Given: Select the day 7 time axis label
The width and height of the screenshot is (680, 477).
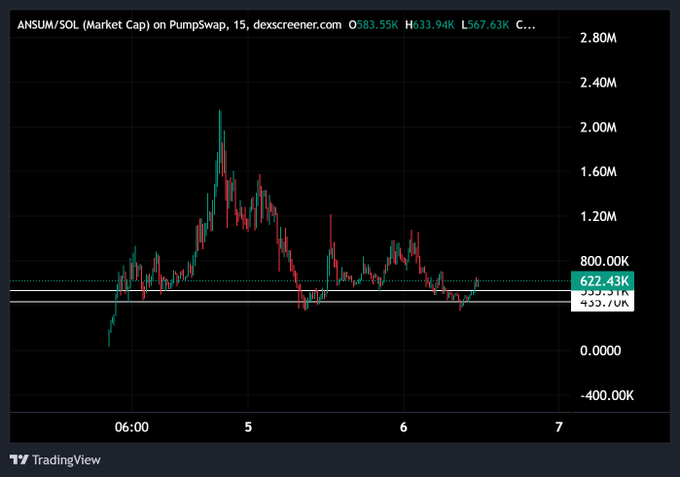Looking at the screenshot, I should 559,427.
